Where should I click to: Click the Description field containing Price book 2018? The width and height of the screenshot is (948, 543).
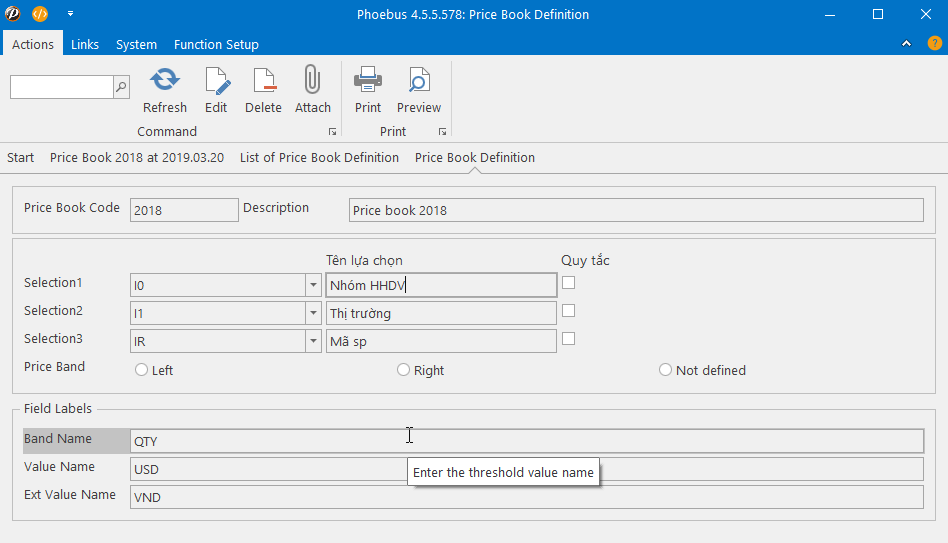point(636,210)
